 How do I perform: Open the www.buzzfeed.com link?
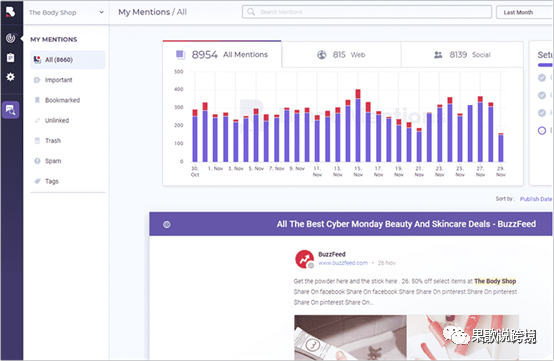tap(343, 263)
